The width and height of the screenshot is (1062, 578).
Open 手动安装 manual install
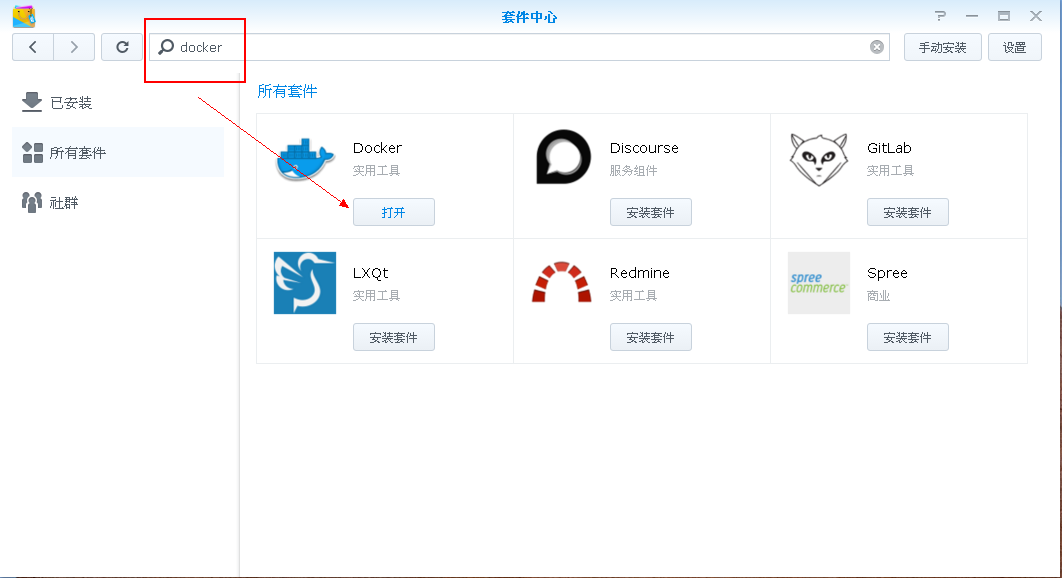point(942,47)
